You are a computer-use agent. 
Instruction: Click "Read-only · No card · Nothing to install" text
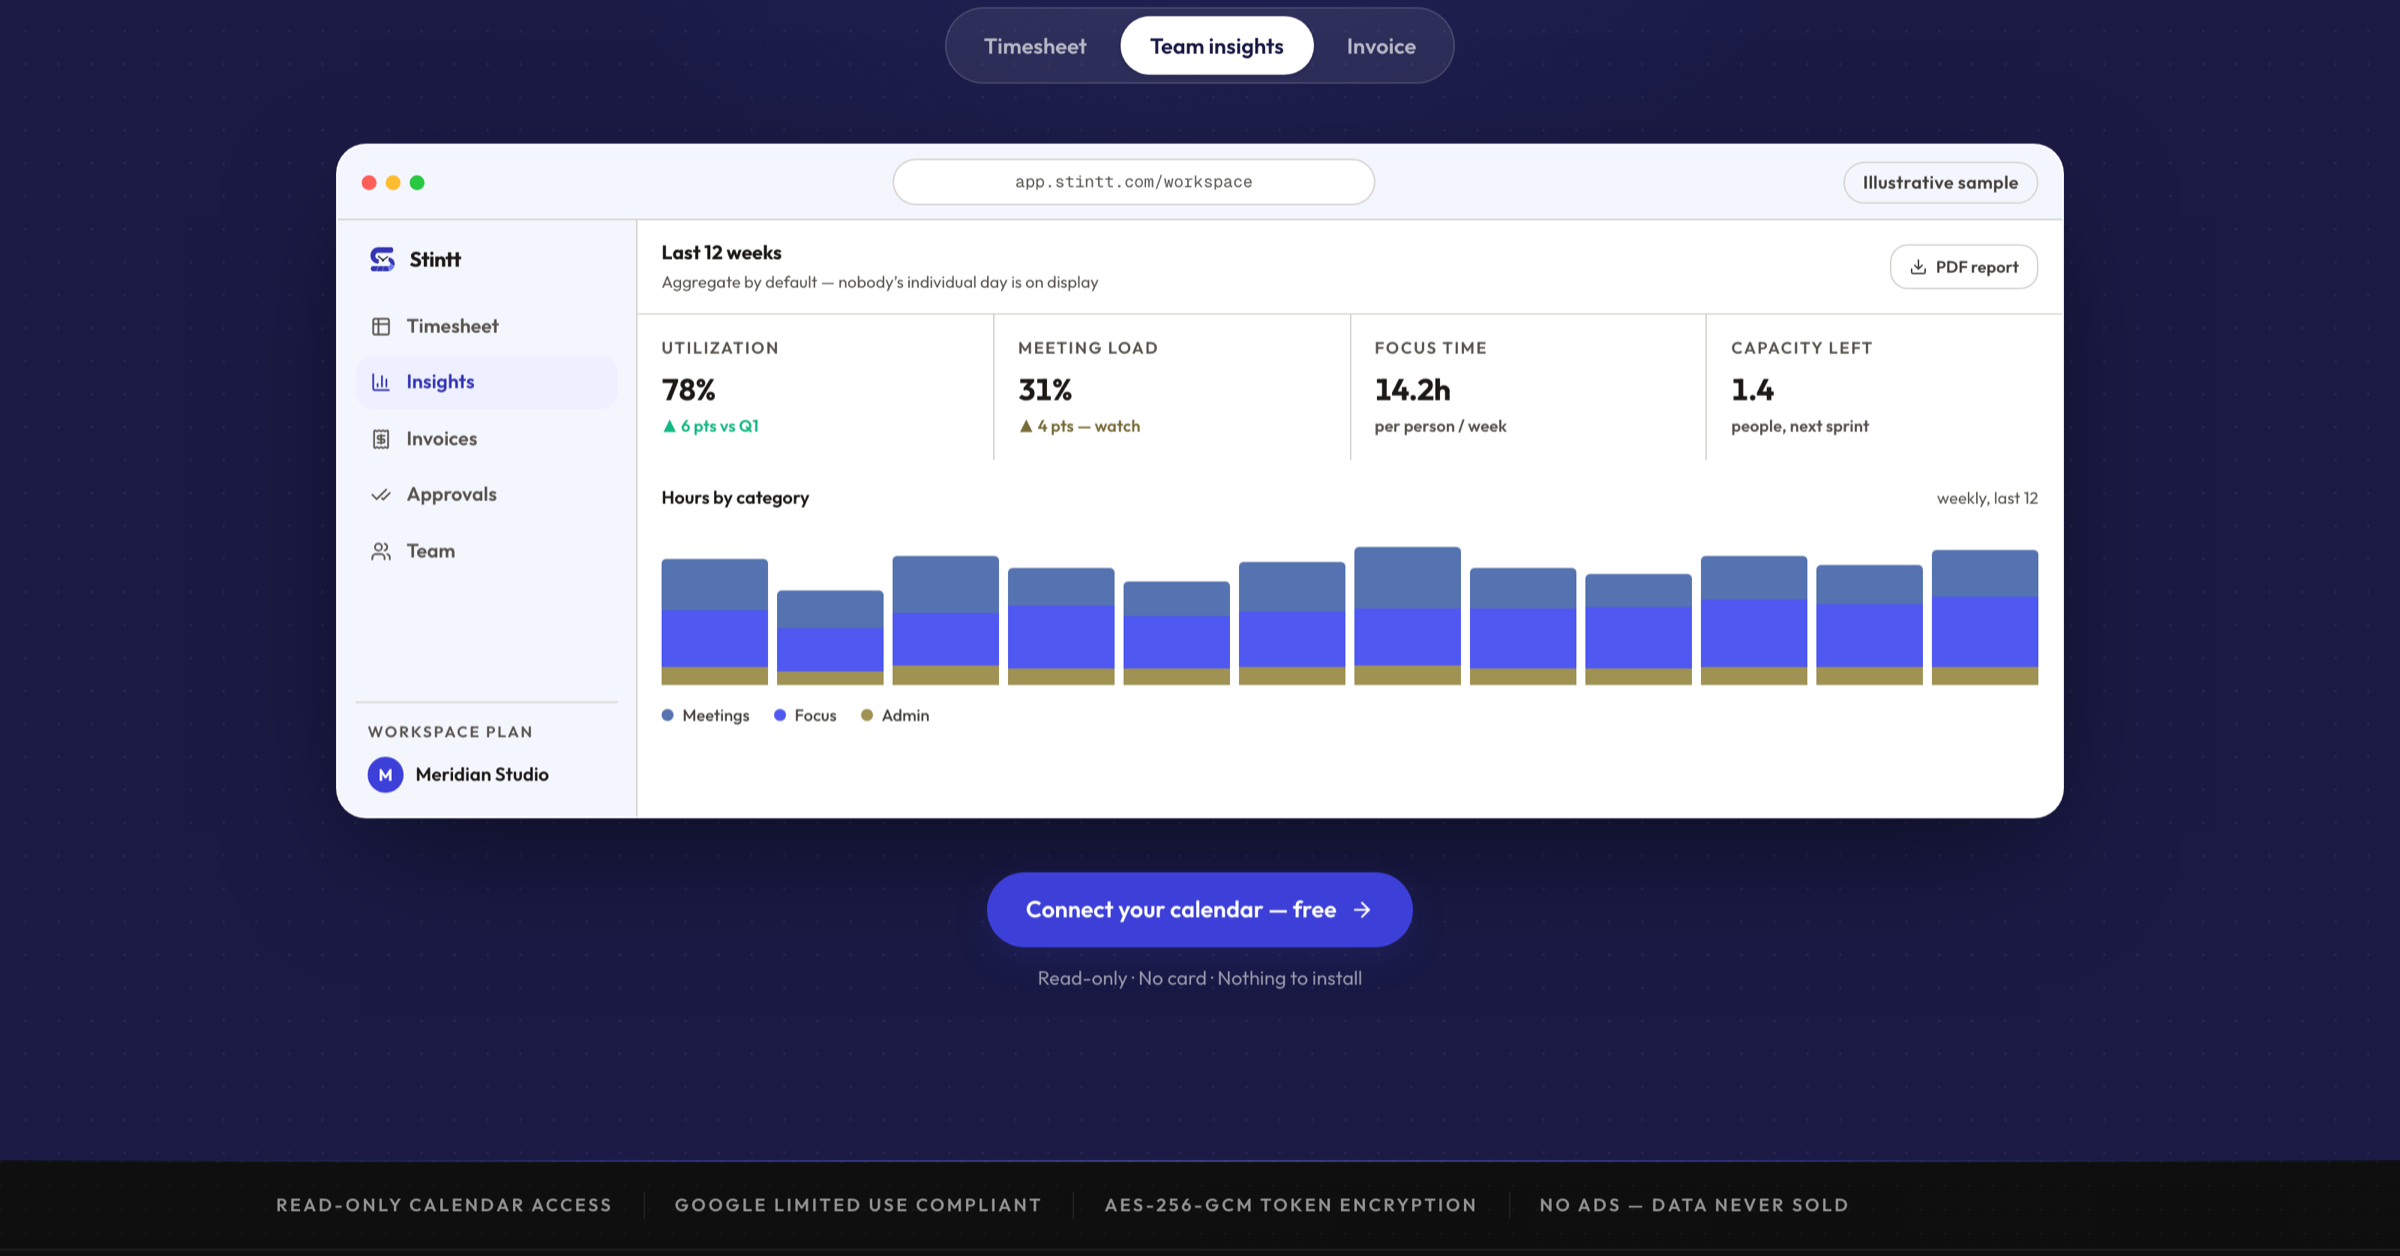tap(1199, 978)
